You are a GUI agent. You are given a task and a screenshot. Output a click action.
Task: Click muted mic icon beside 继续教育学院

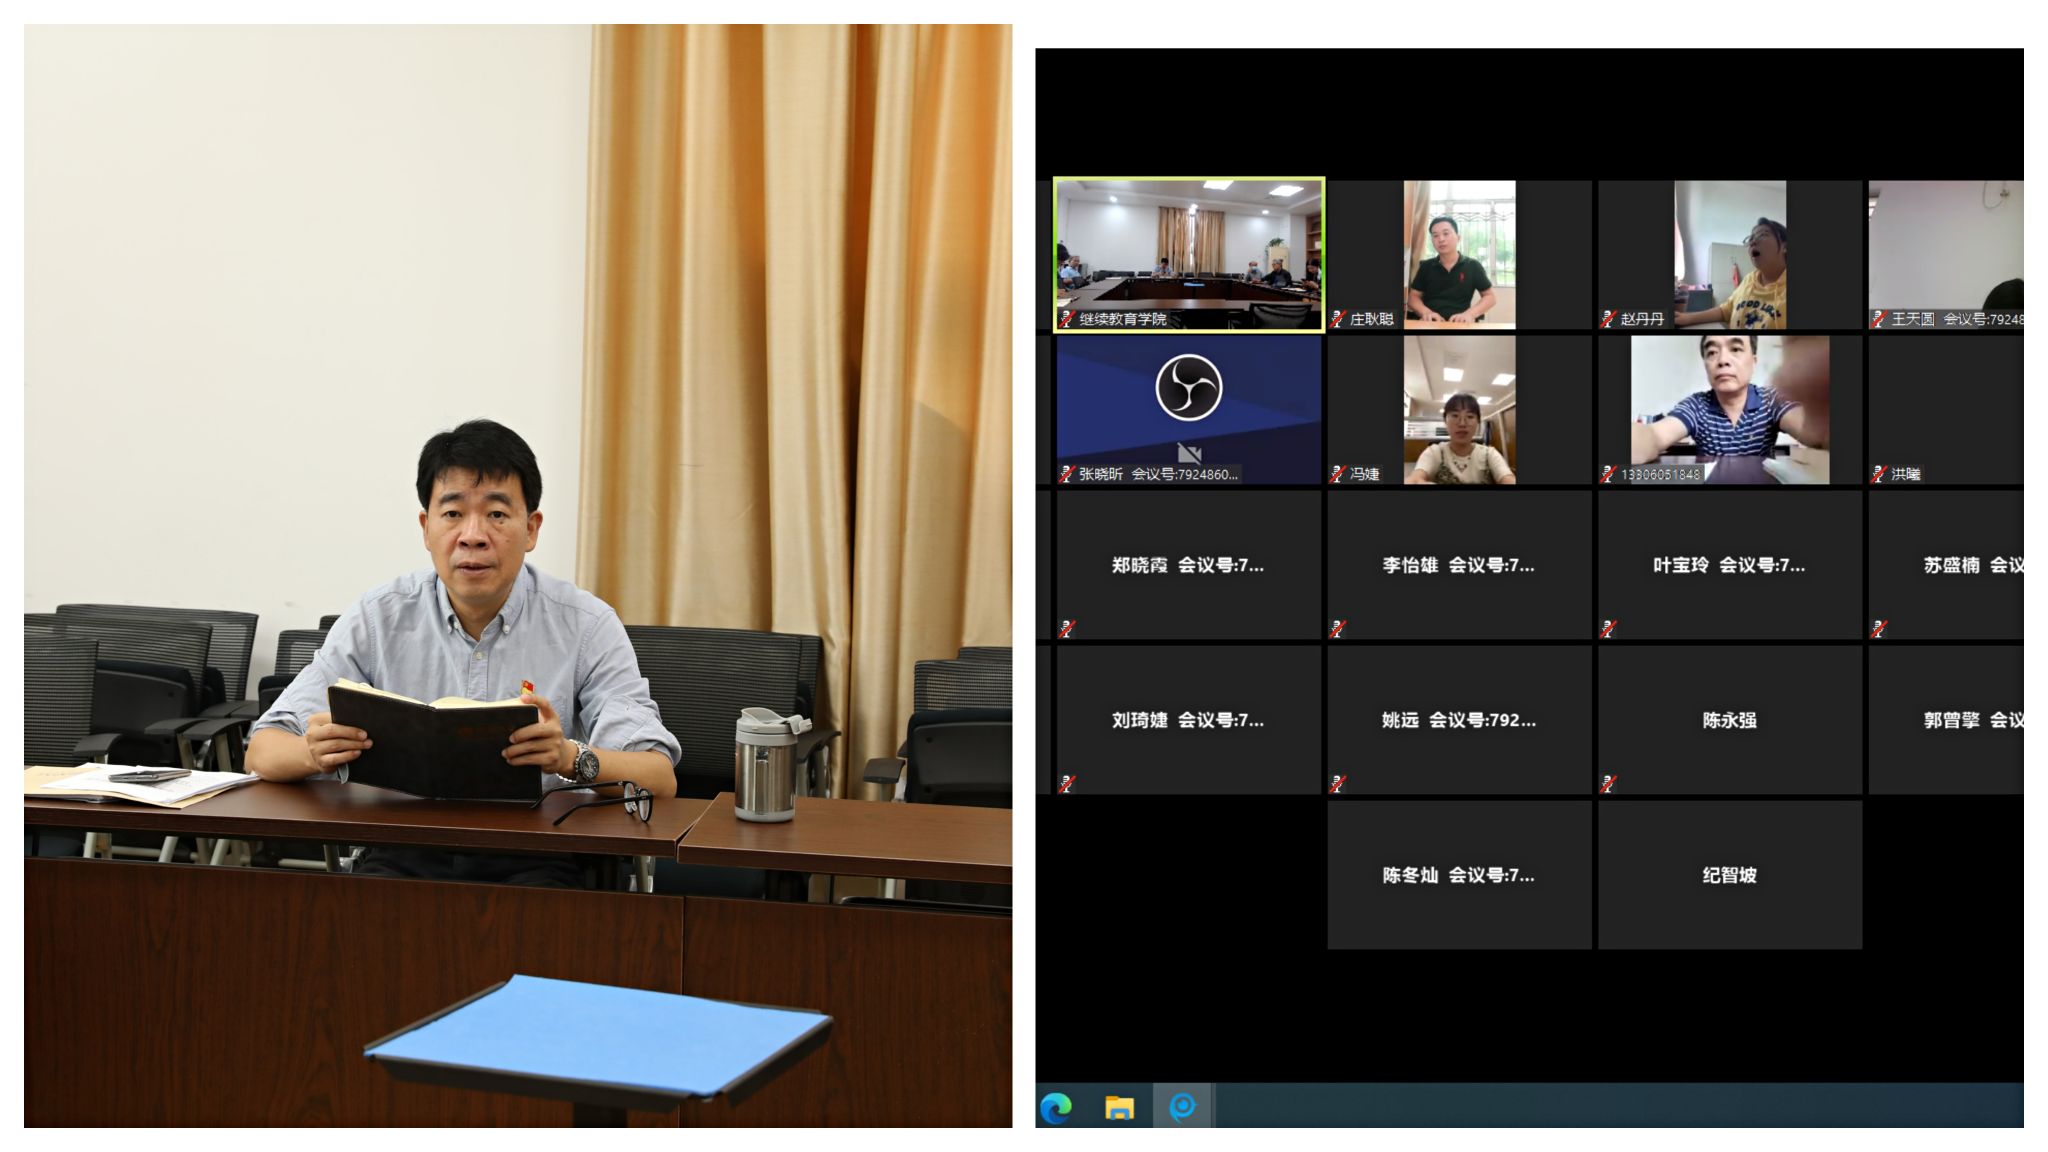pos(1067,319)
